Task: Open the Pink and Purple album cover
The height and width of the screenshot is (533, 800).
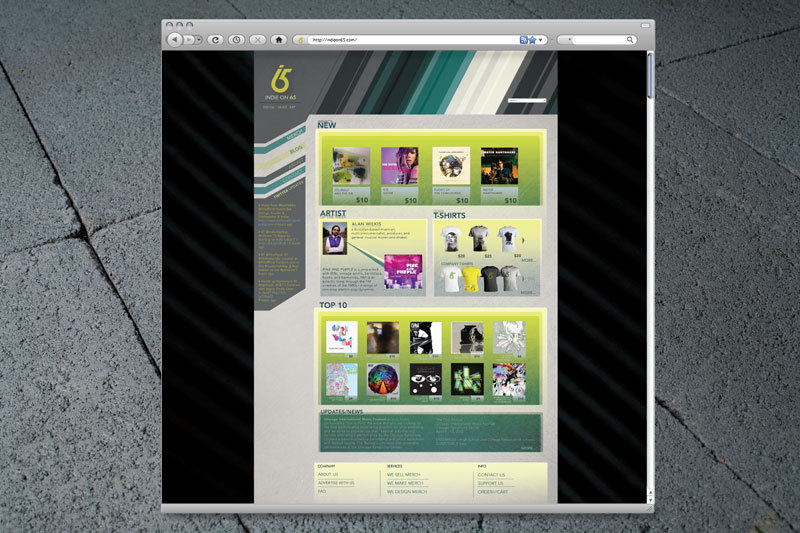Action: pyautogui.click(x=403, y=272)
